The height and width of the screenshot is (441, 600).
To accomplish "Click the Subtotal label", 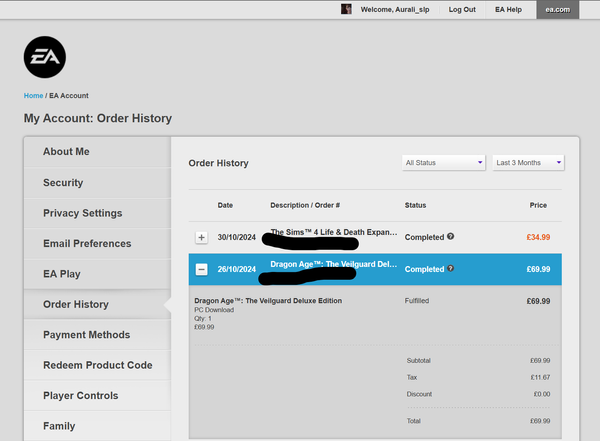I will click(419, 361).
